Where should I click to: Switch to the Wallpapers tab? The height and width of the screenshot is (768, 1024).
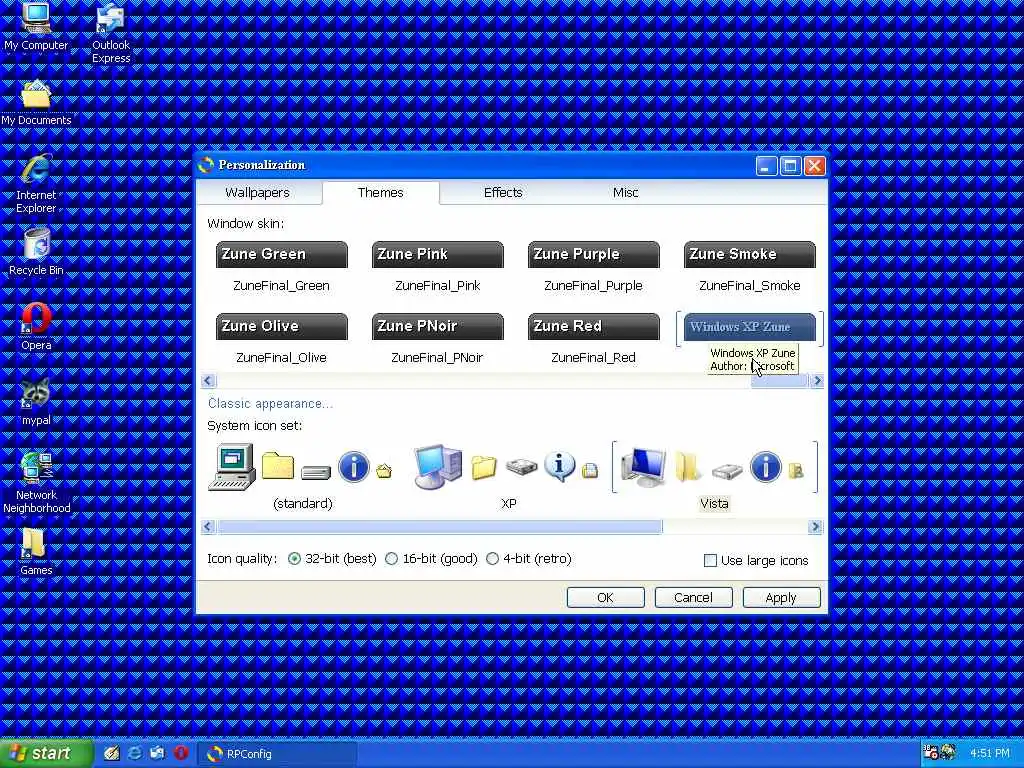(257, 193)
